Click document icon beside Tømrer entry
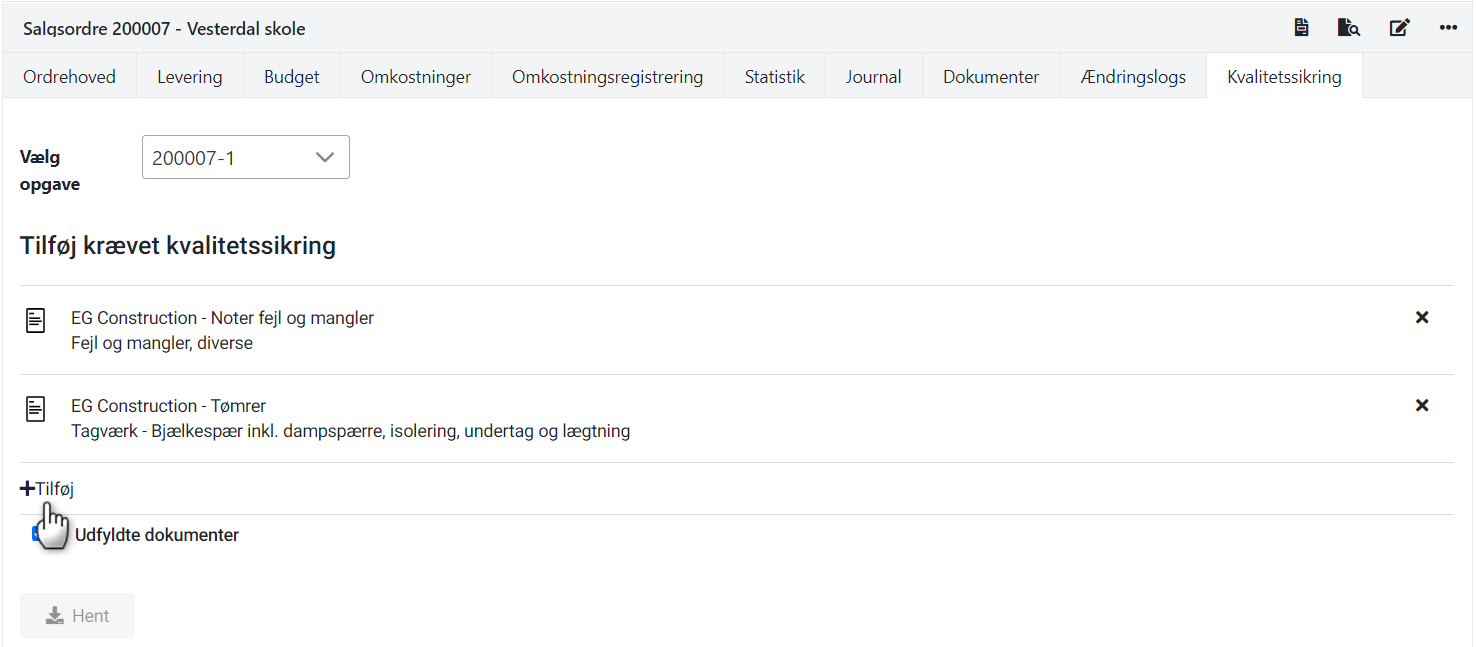 point(36,409)
